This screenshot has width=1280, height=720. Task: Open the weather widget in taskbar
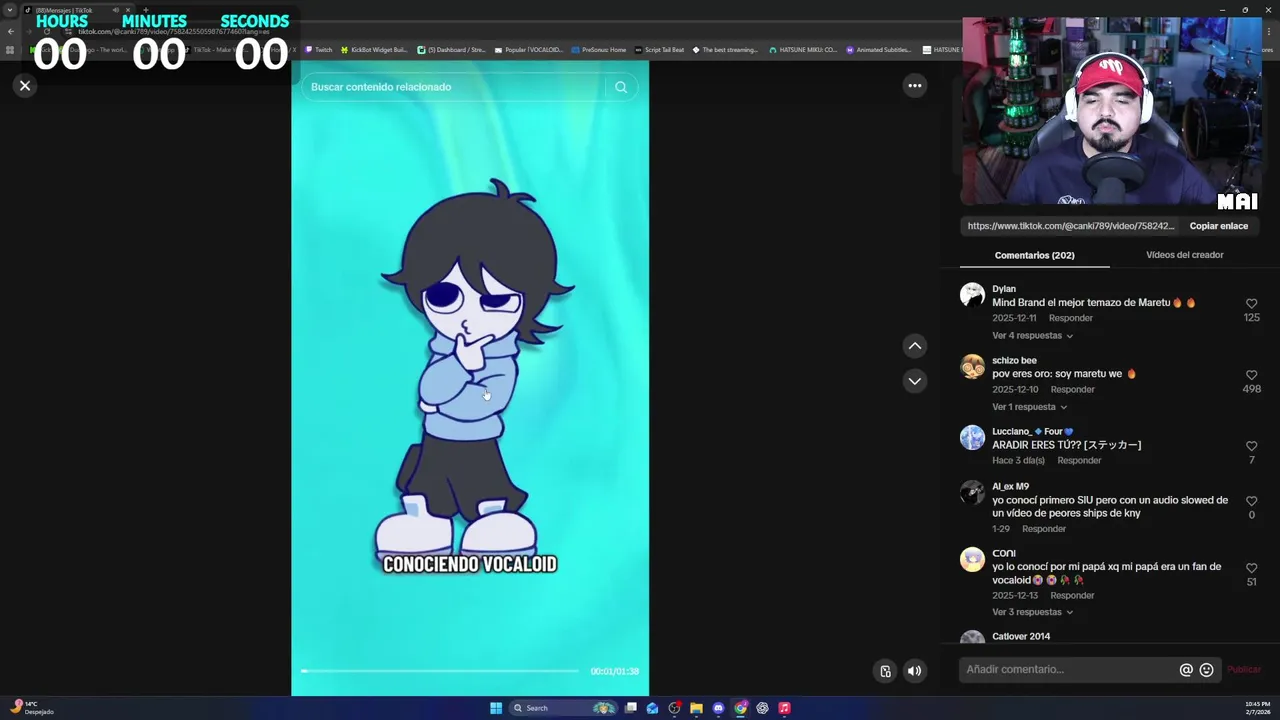coord(31,708)
